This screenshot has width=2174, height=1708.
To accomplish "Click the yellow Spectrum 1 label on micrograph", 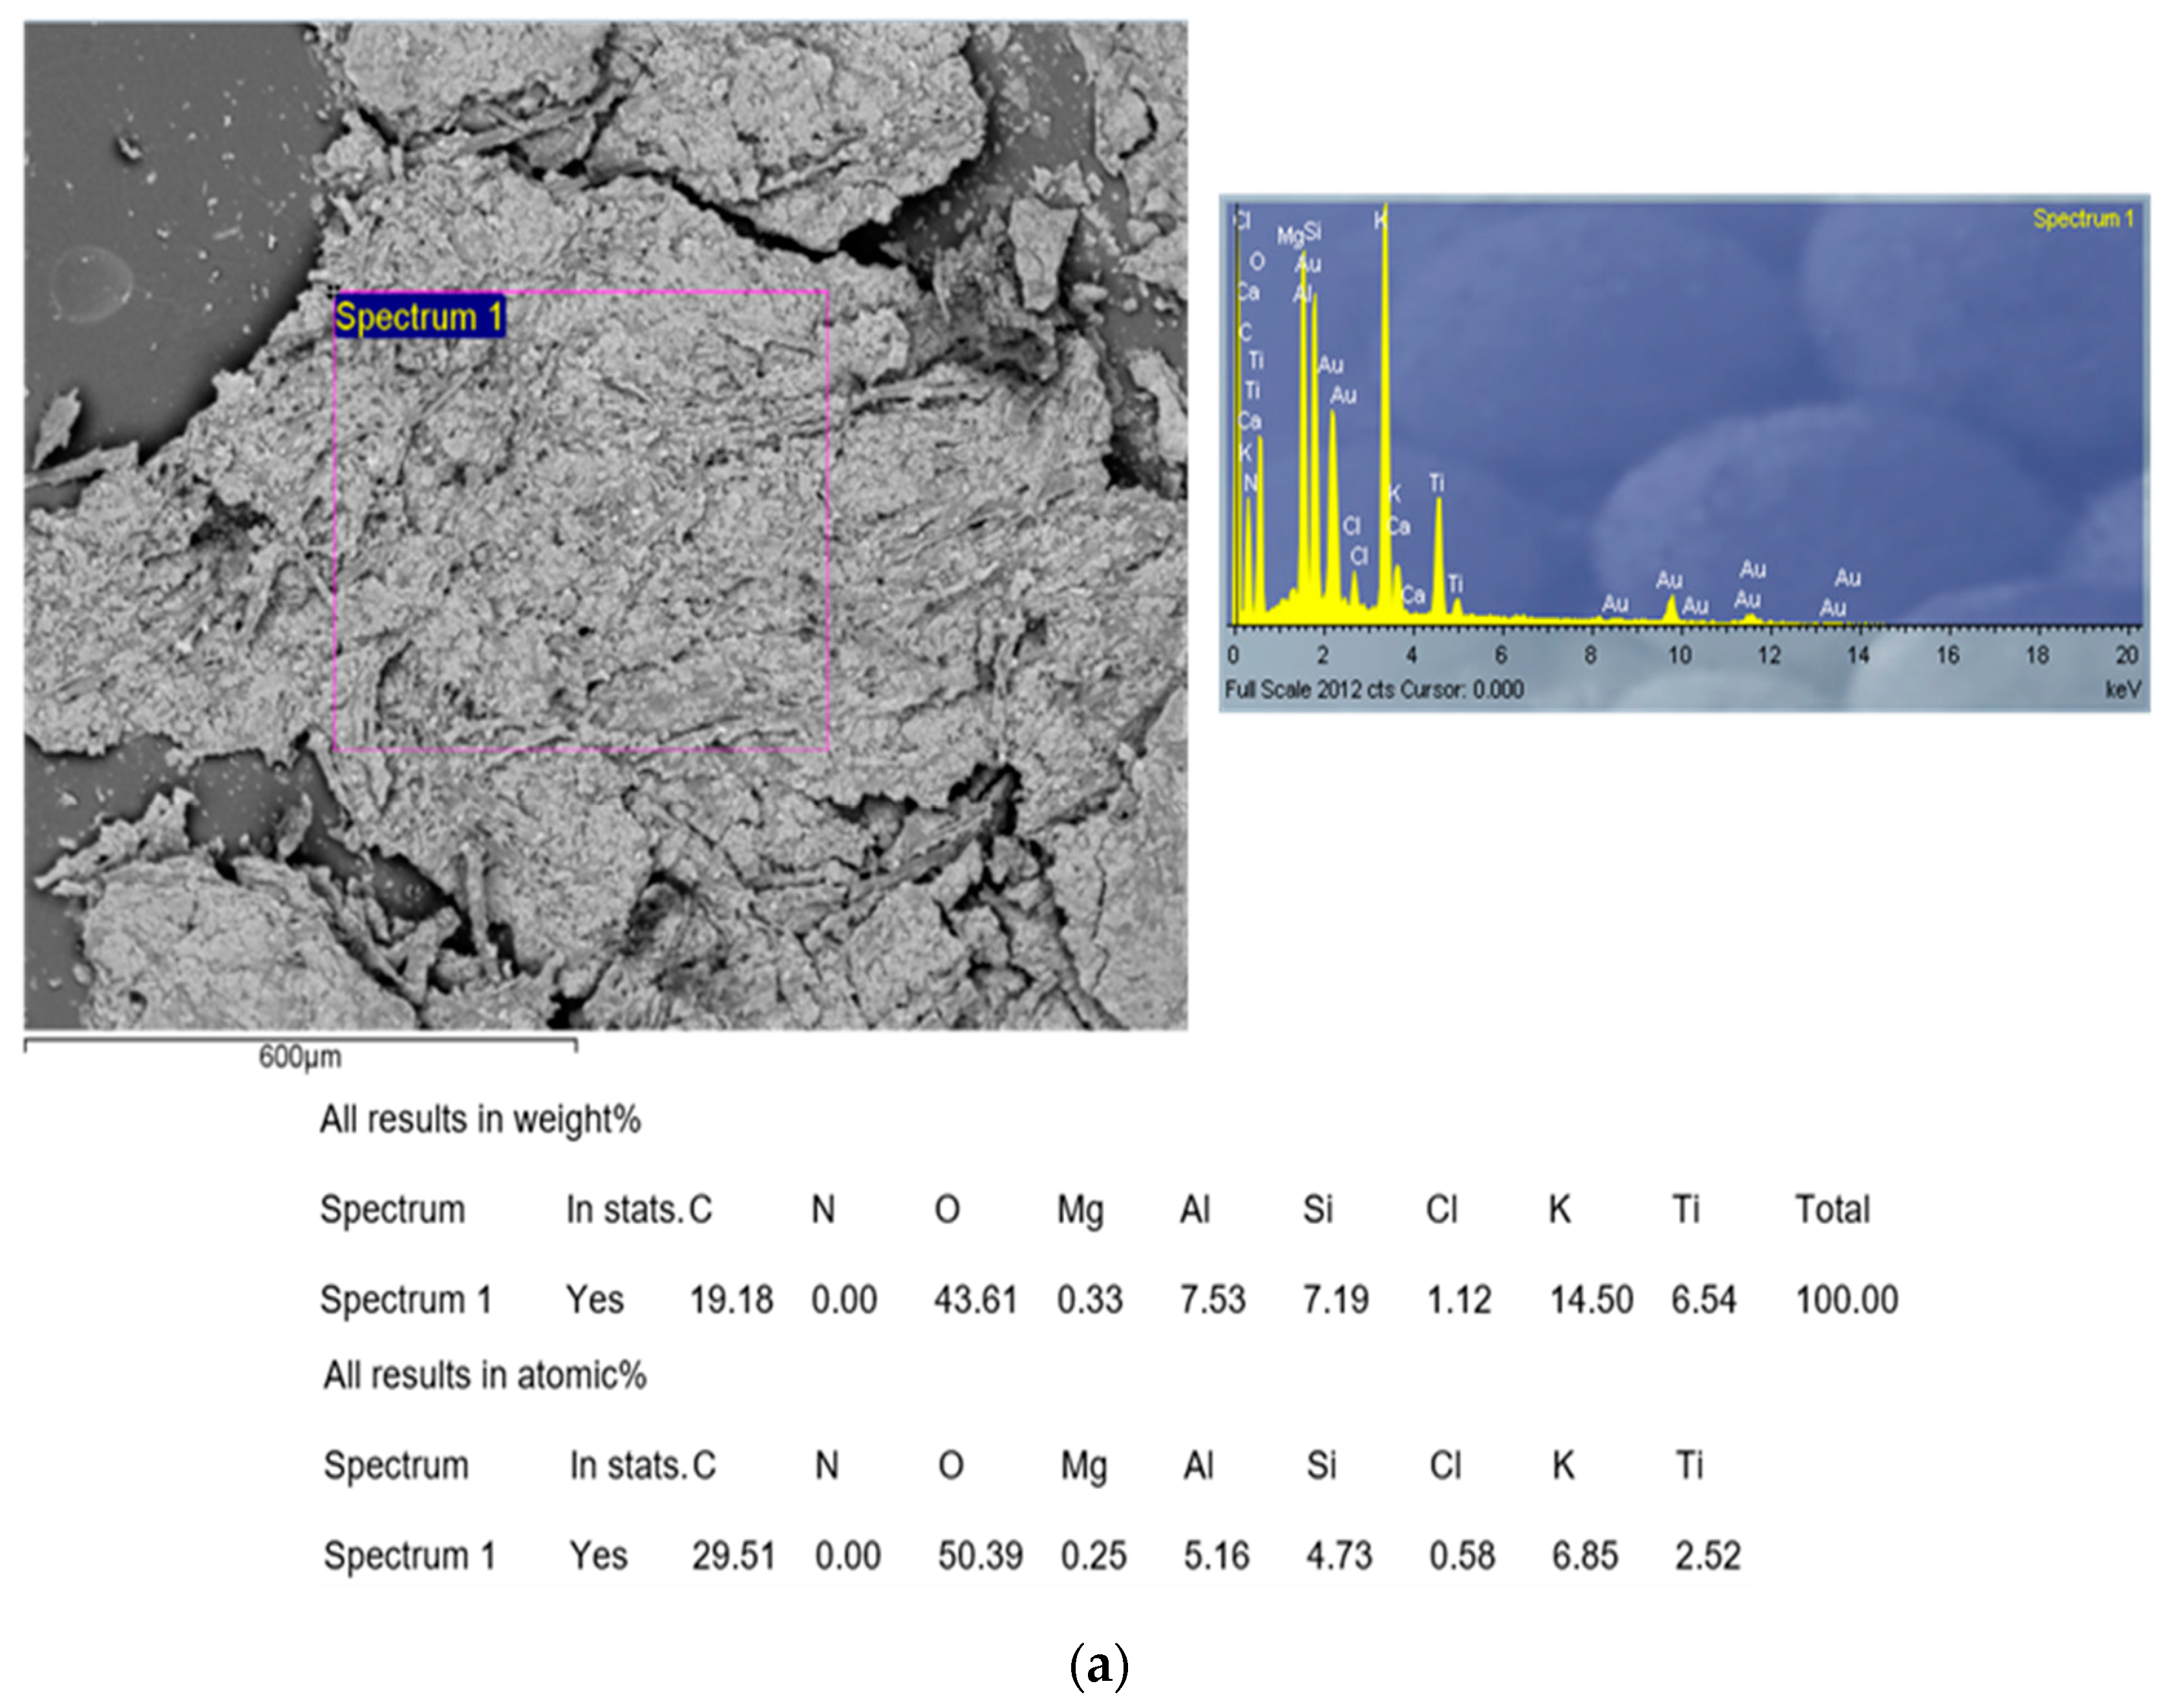I will pos(419,317).
